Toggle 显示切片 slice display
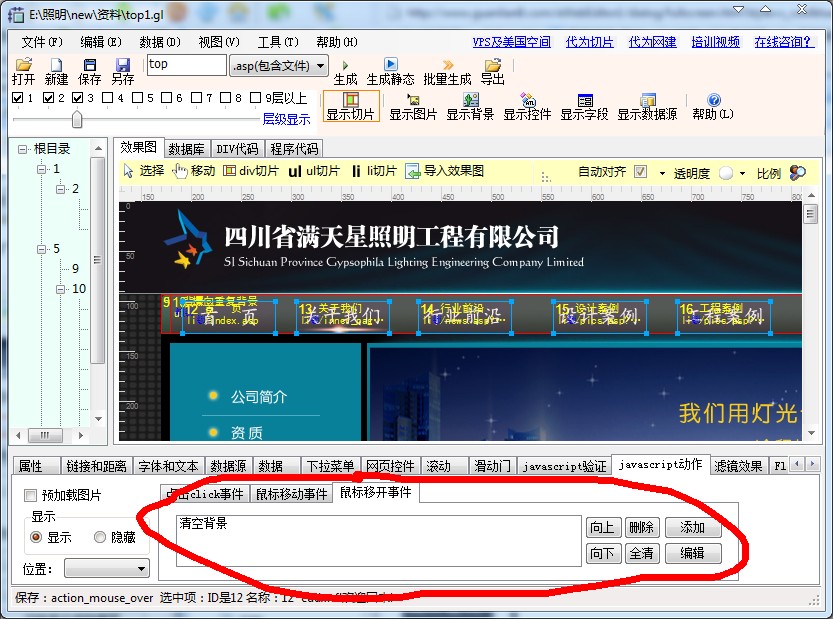833x619 pixels. tap(351, 106)
